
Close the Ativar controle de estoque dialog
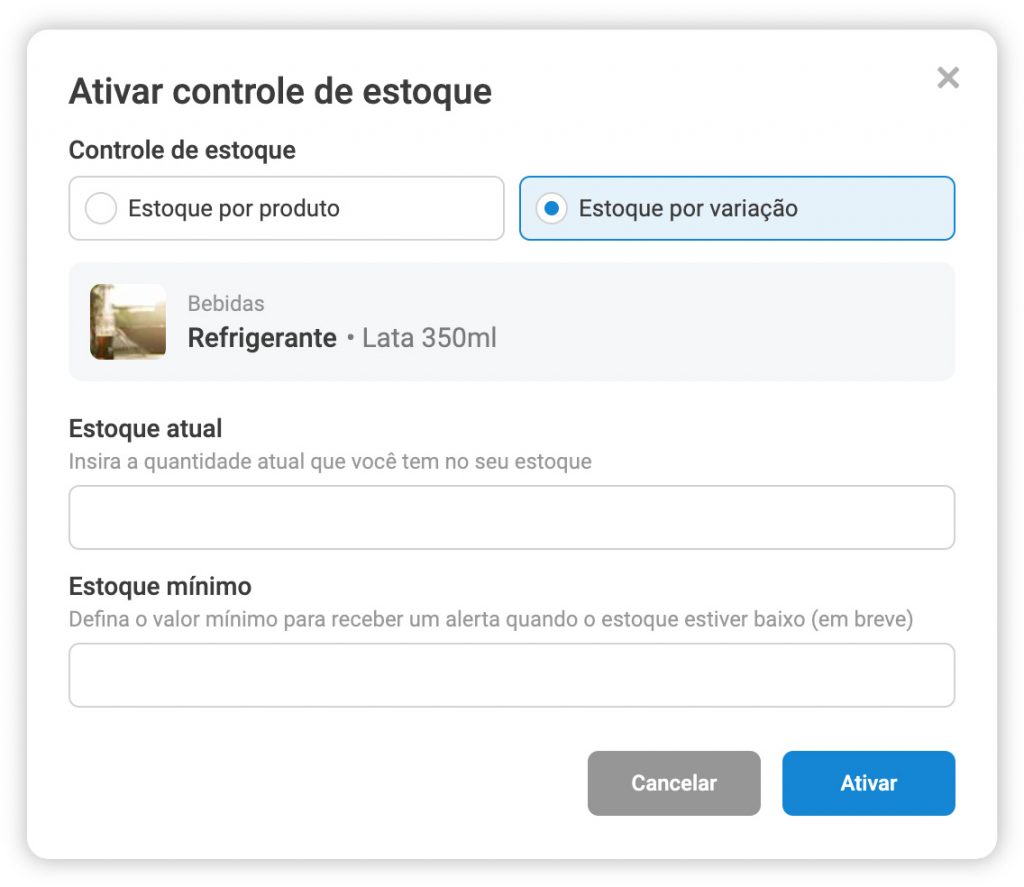tap(947, 78)
